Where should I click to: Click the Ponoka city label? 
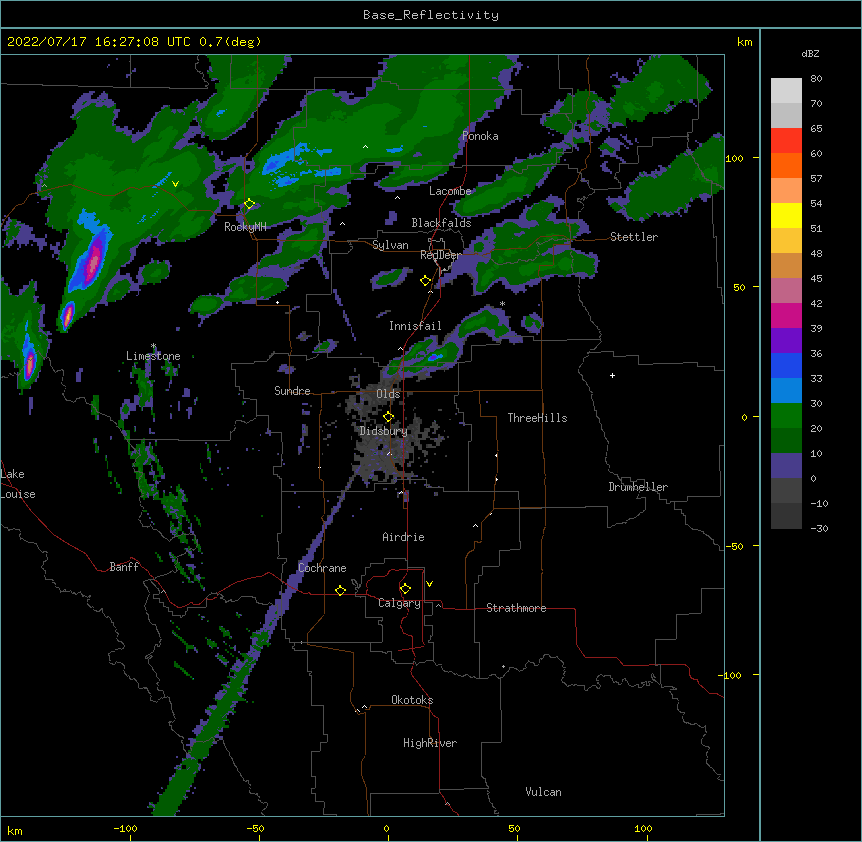tap(480, 136)
